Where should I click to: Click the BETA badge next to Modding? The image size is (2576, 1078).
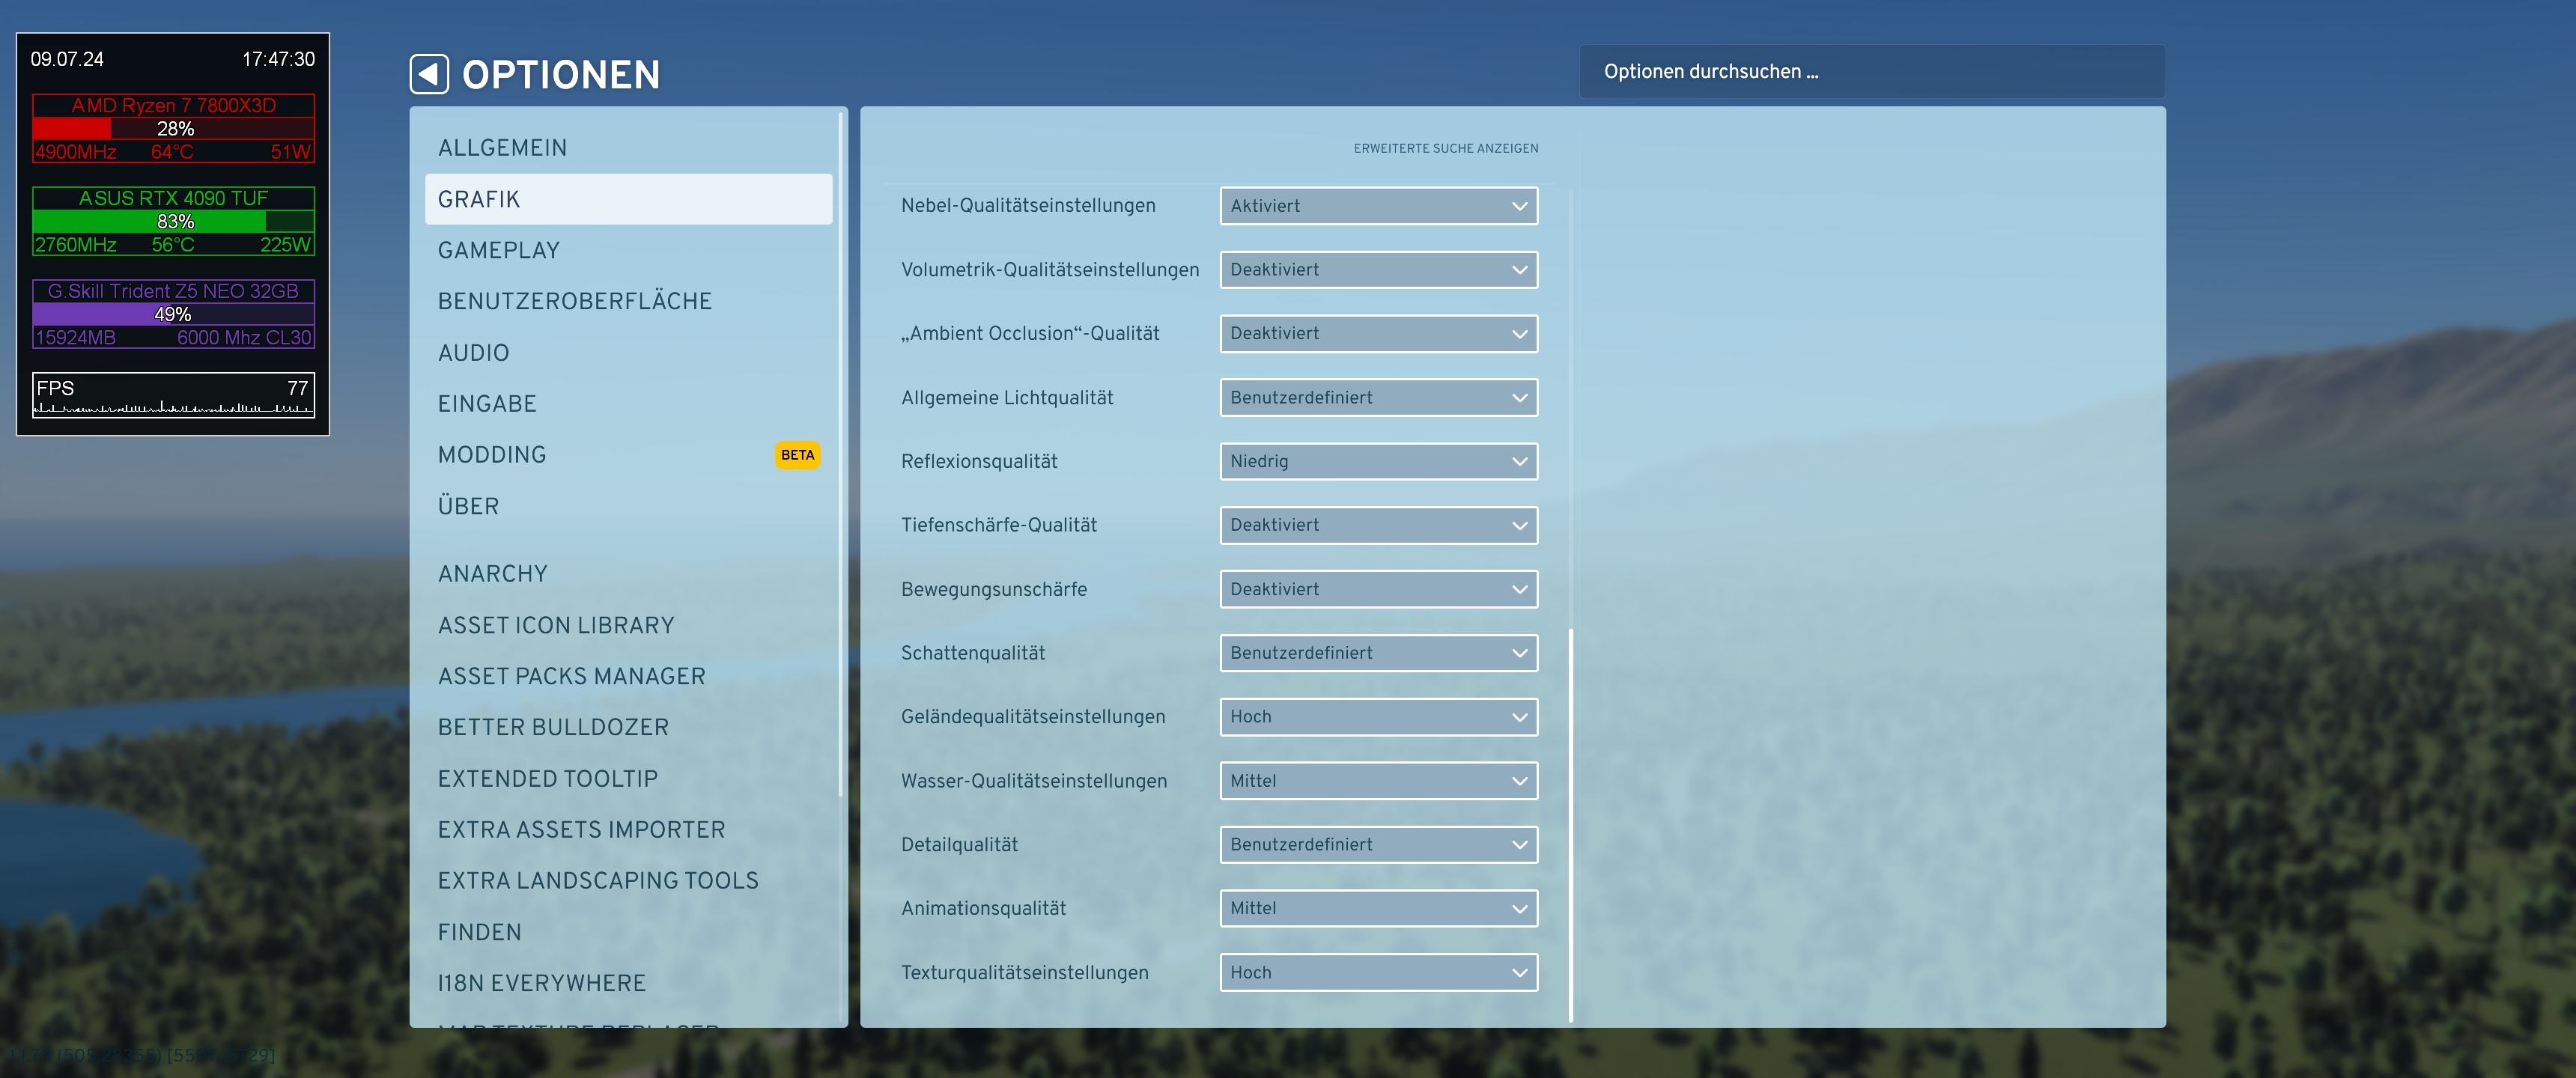pos(797,455)
